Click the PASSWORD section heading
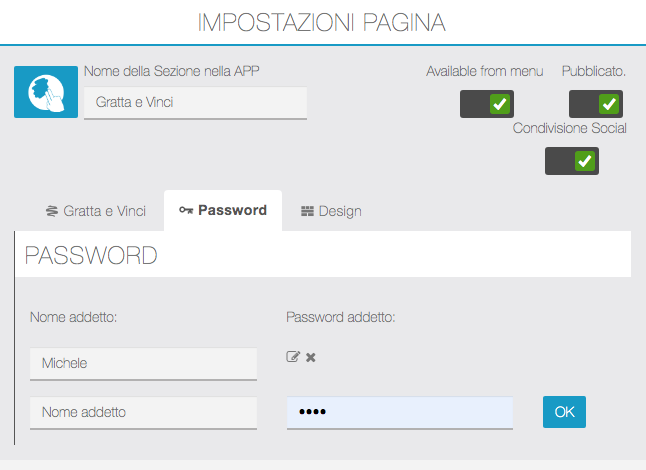Image resolution: width=646 pixels, height=470 pixels. (x=91, y=255)
